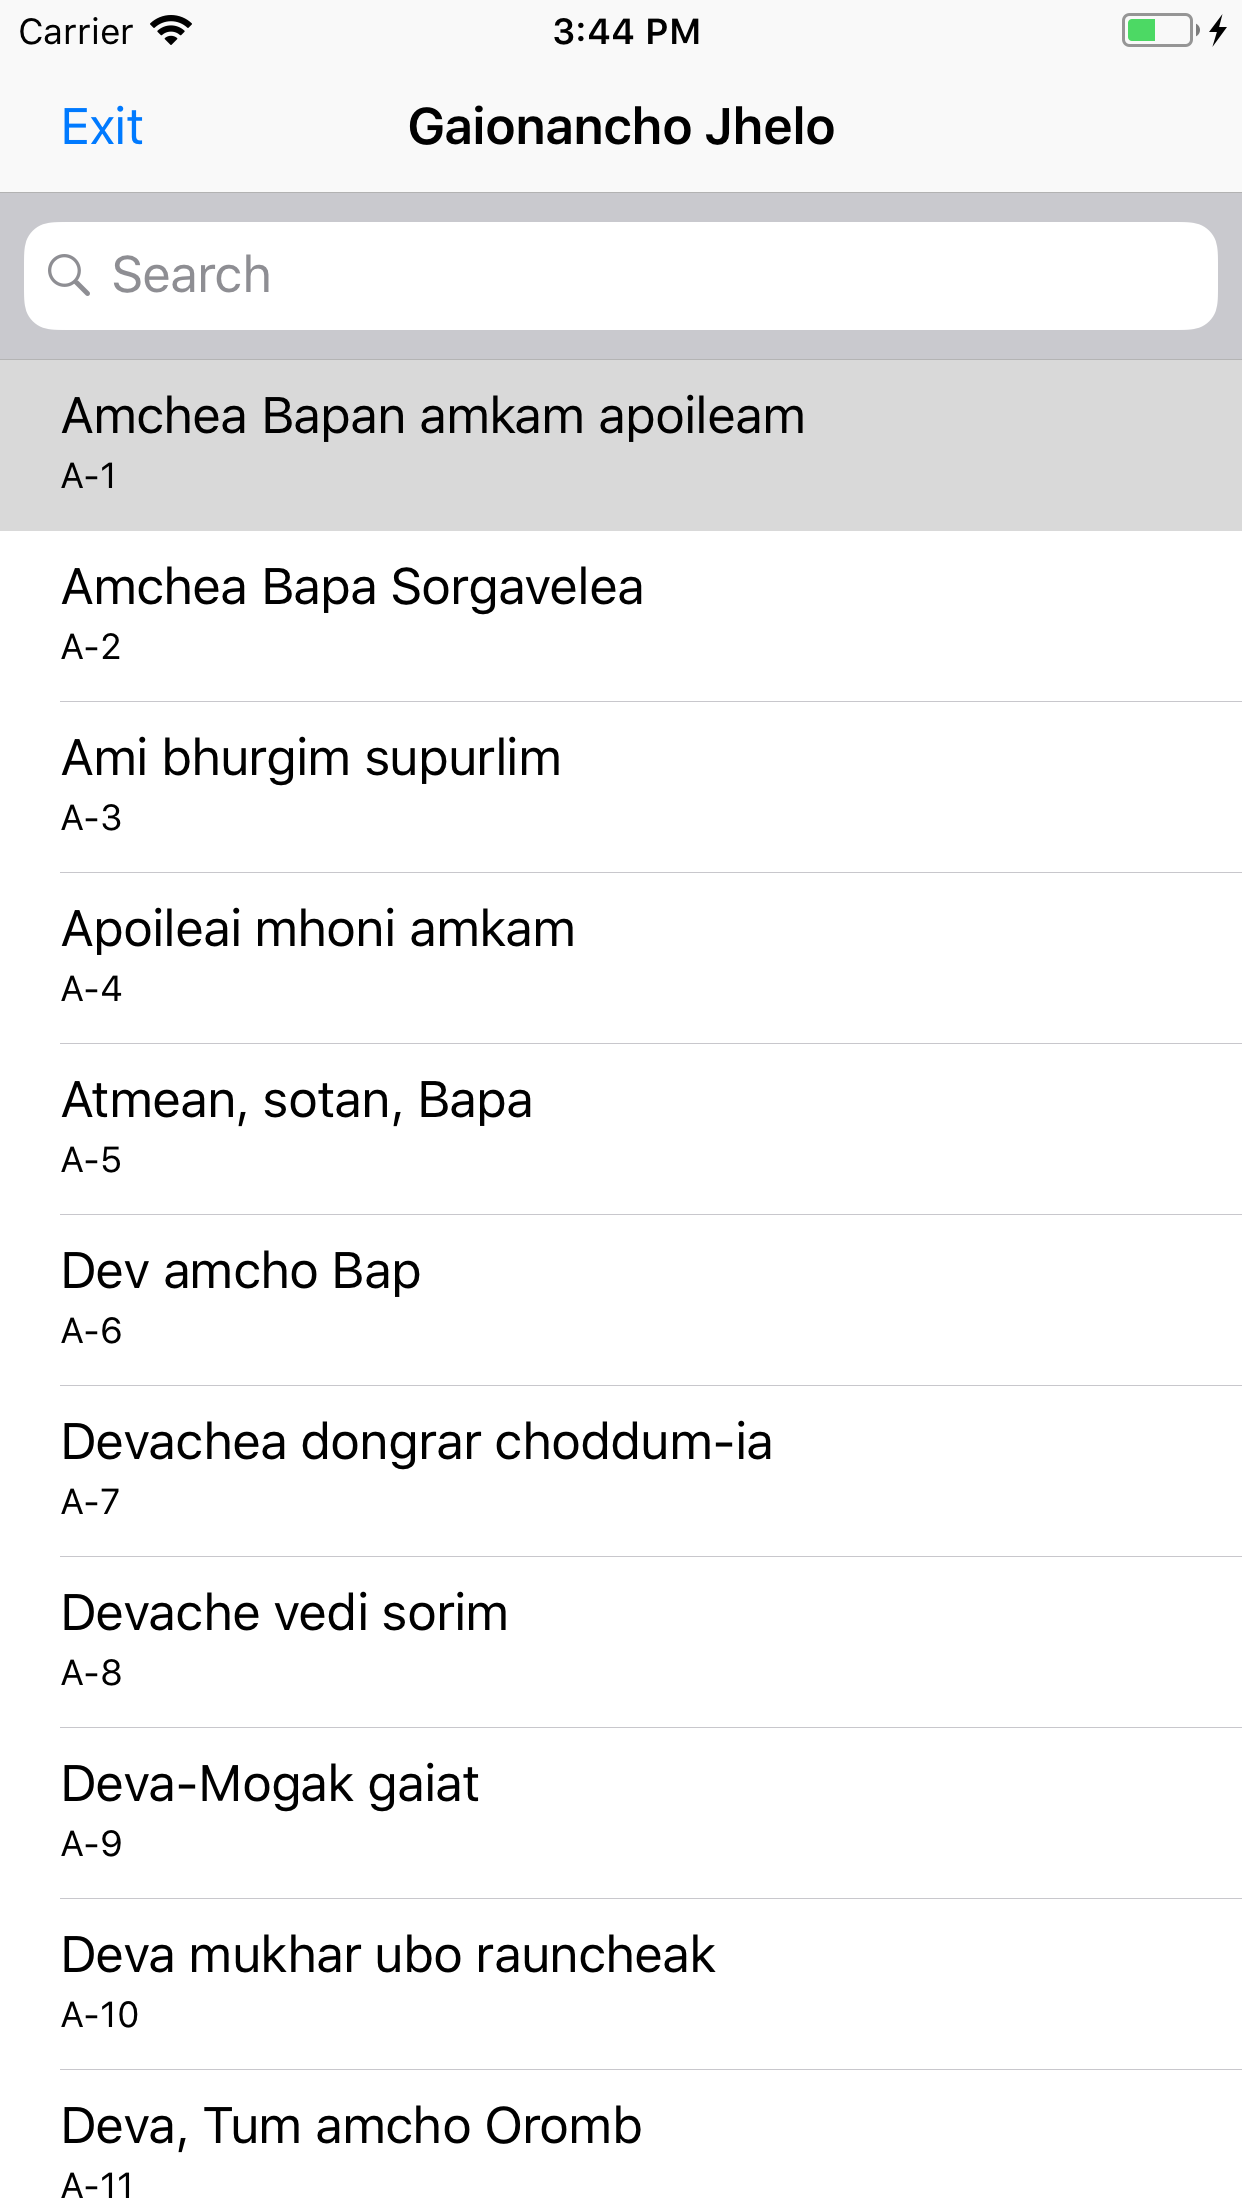
Task: Choose Atmean, sotan, Bapa item
Action: tap(621, 1129)
